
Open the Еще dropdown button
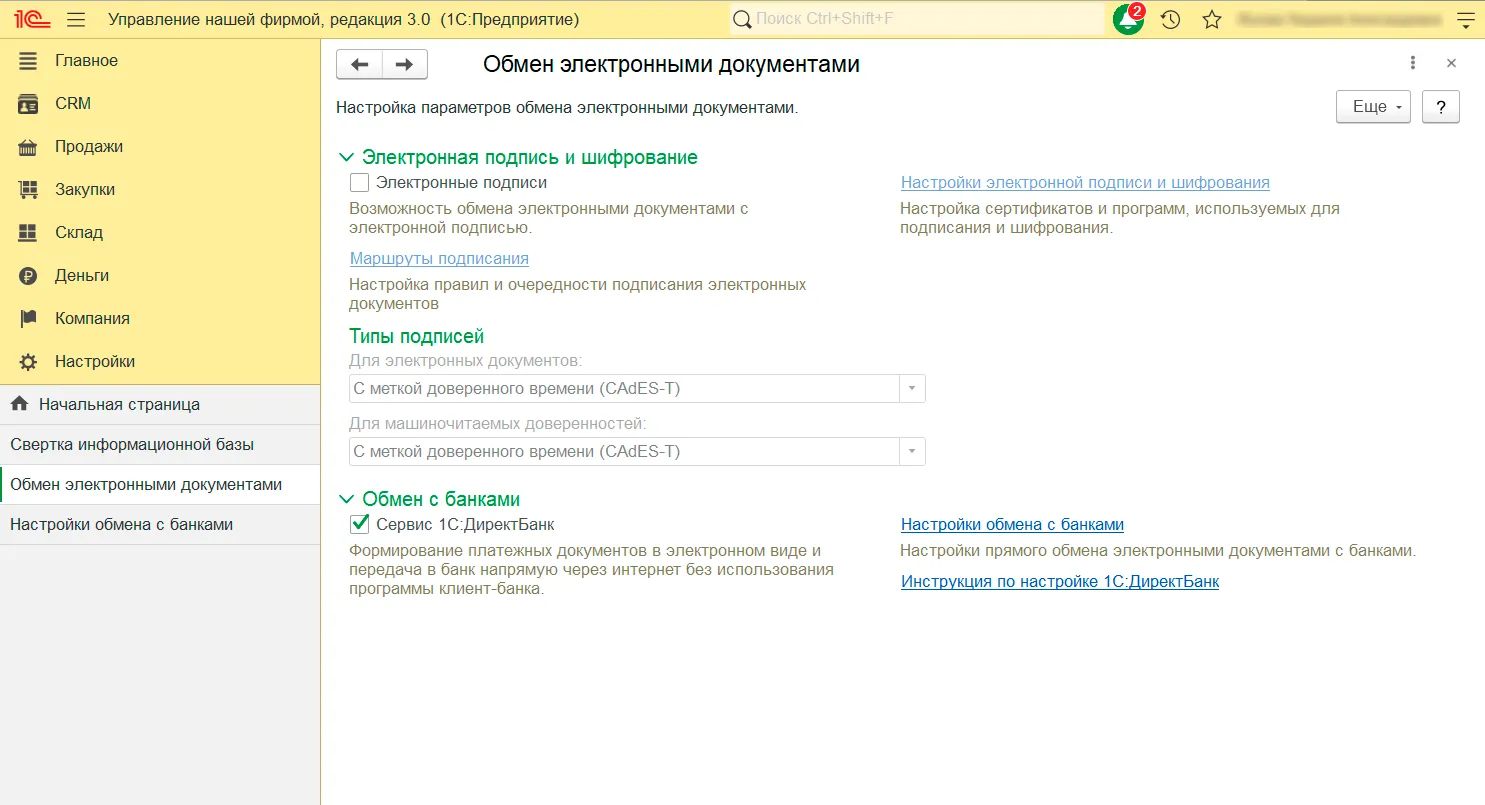click(x=1372, y=107)
